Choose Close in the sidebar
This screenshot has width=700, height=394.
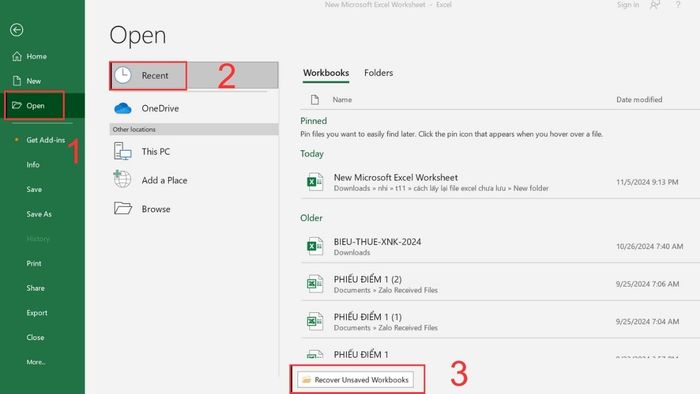click(35, 337)
